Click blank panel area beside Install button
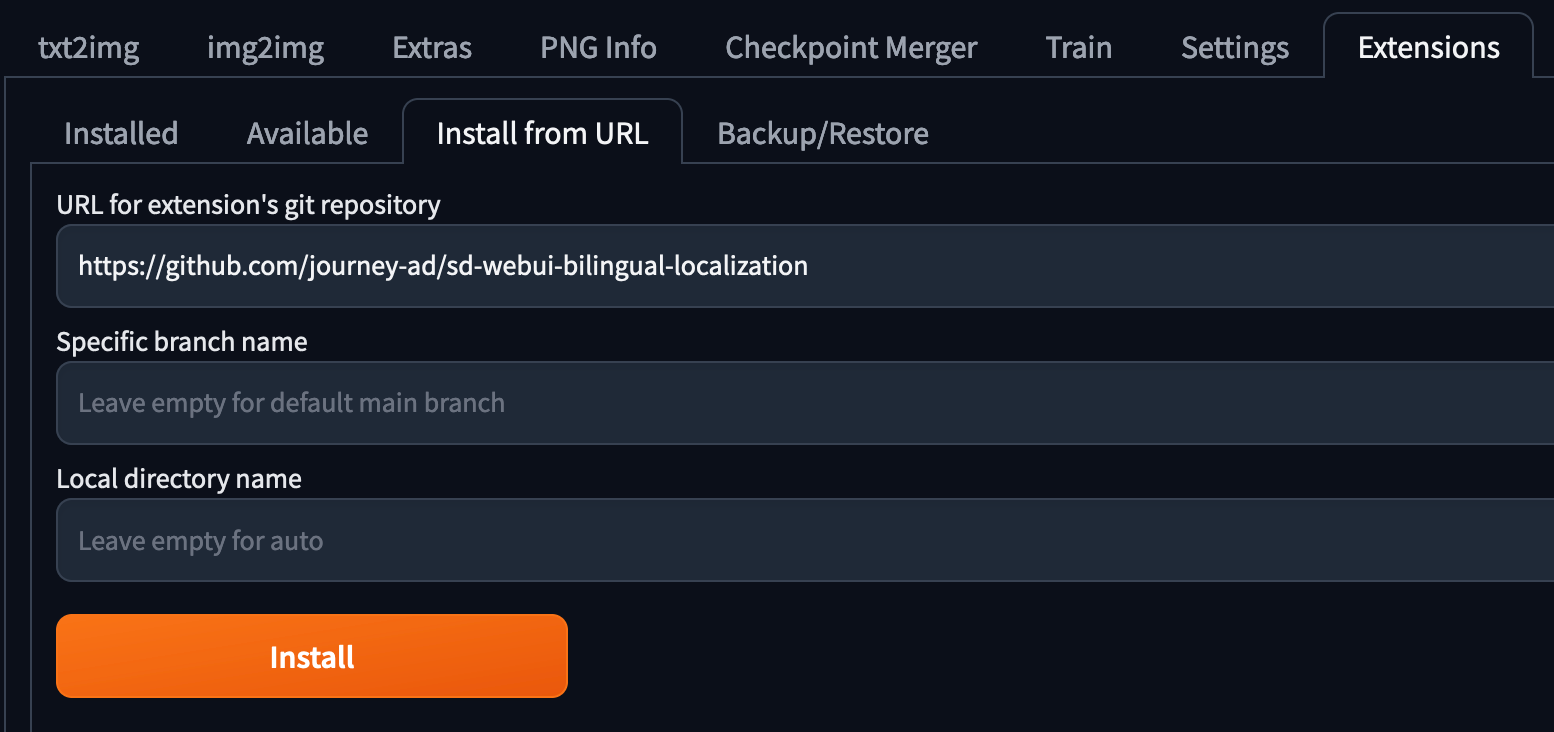The width and height of the screenshot is (1554, 732). tap(1000, 656)
